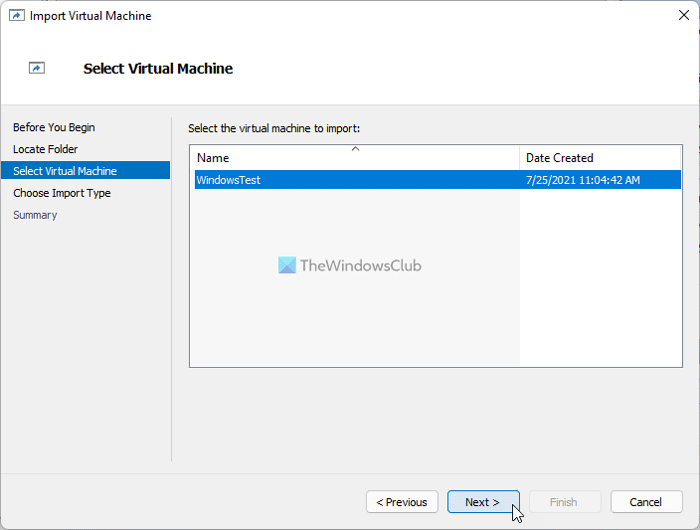Select the Select Virtual Machine step
The image size is (700, 530).
(x=65, y=171)
